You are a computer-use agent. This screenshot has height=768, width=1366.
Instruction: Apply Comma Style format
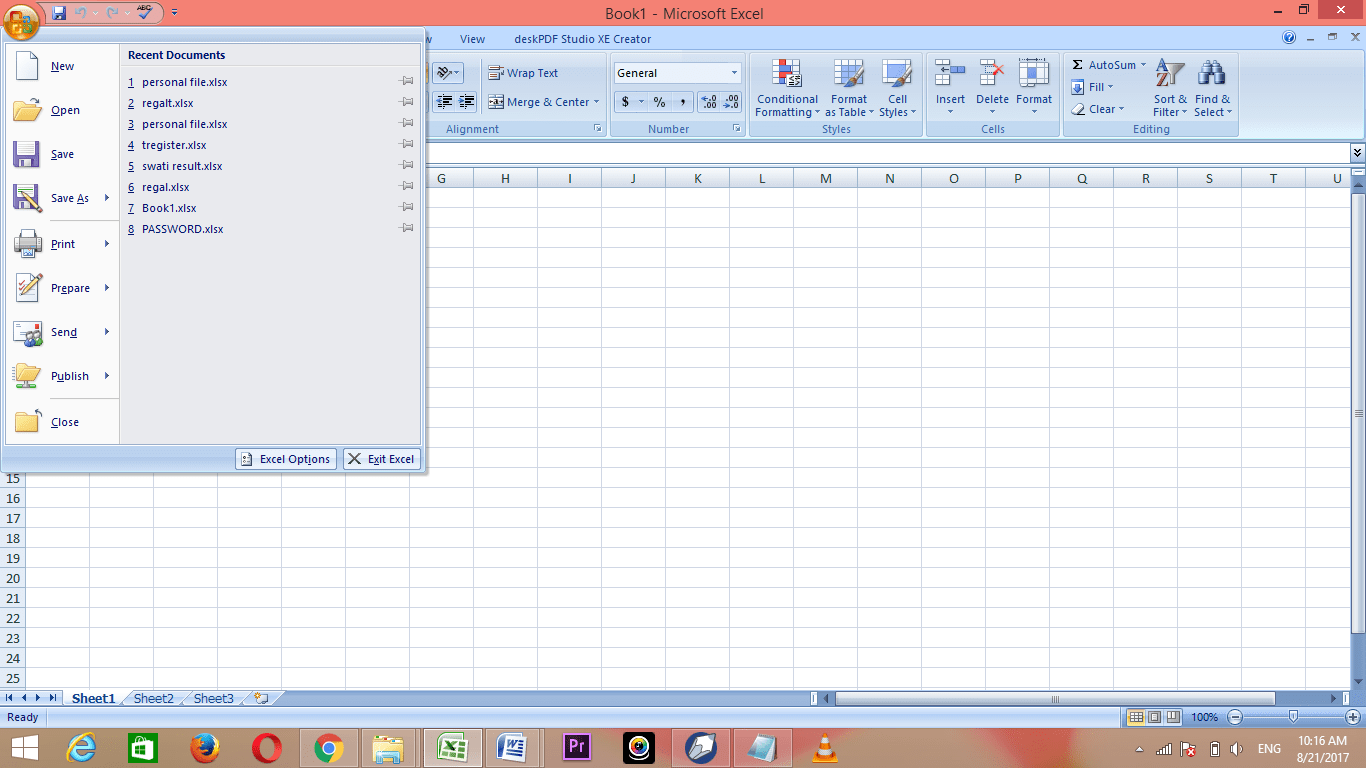pos(682,102)
